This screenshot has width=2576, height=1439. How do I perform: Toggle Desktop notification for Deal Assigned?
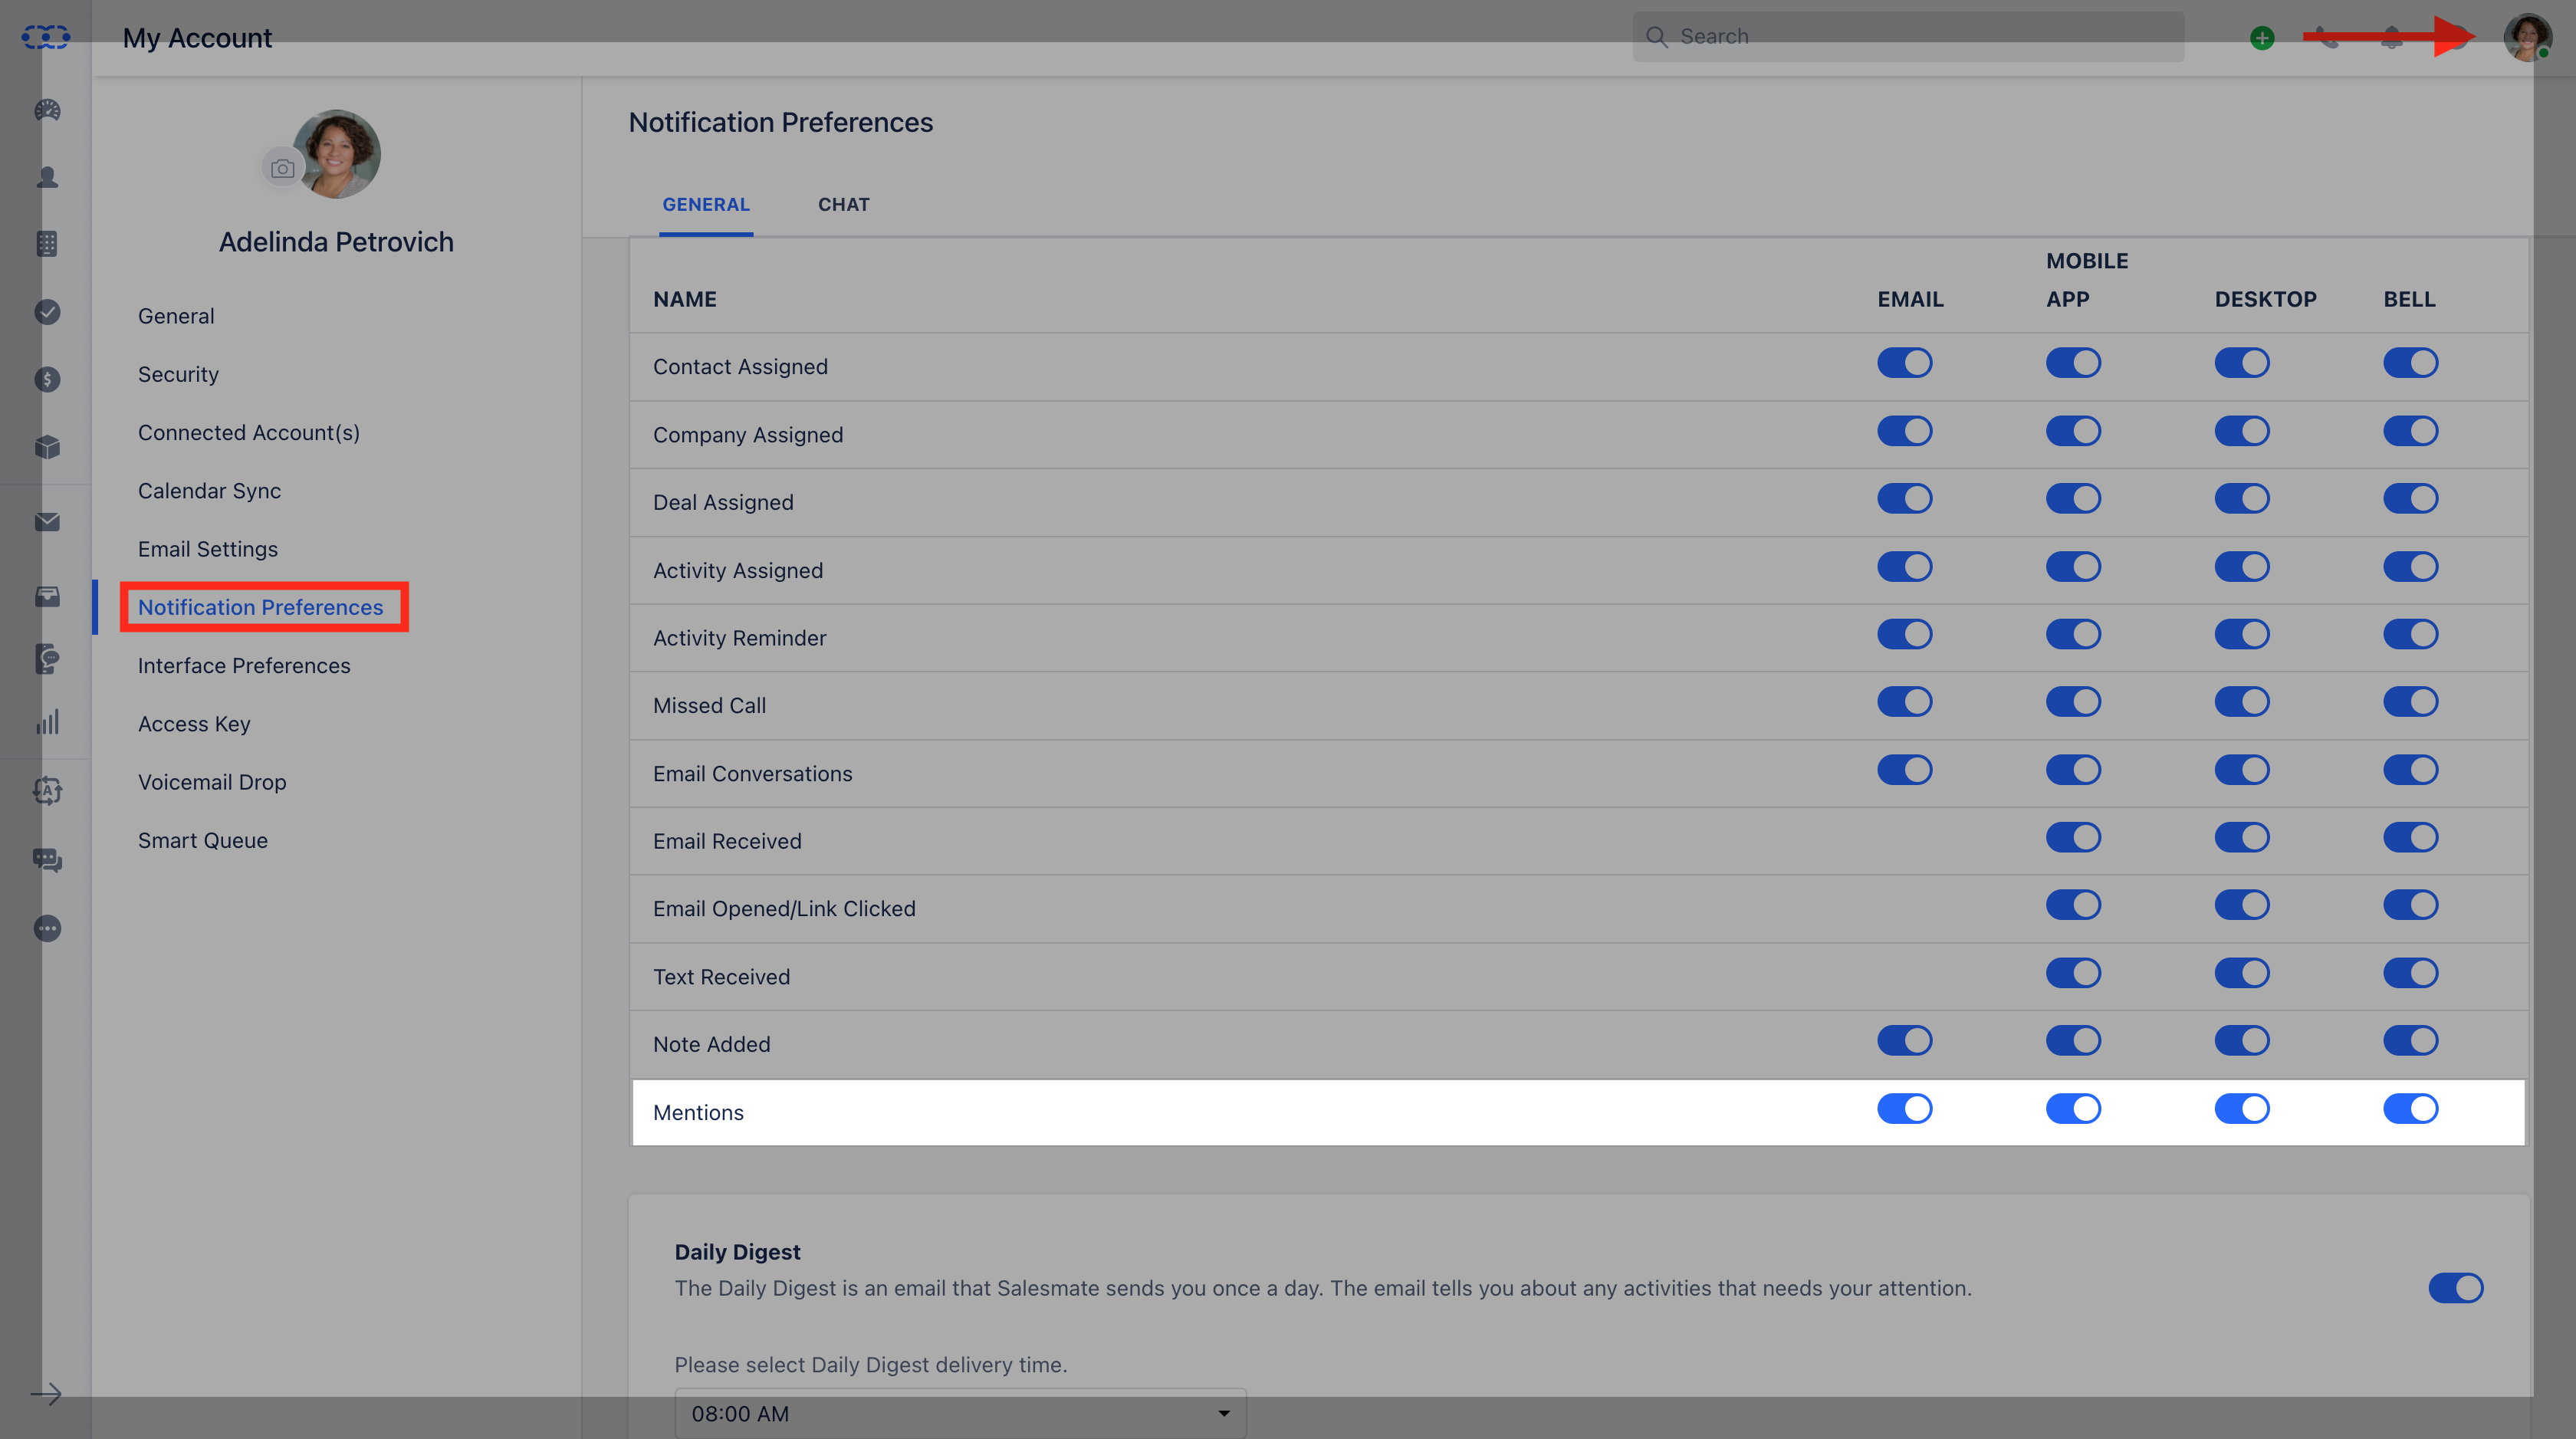tap(2241, 498)
